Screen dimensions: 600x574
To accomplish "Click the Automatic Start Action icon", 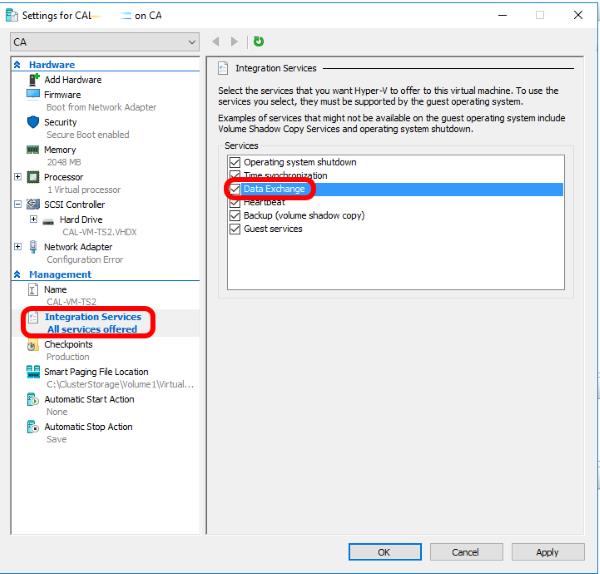I will [33, 400].
